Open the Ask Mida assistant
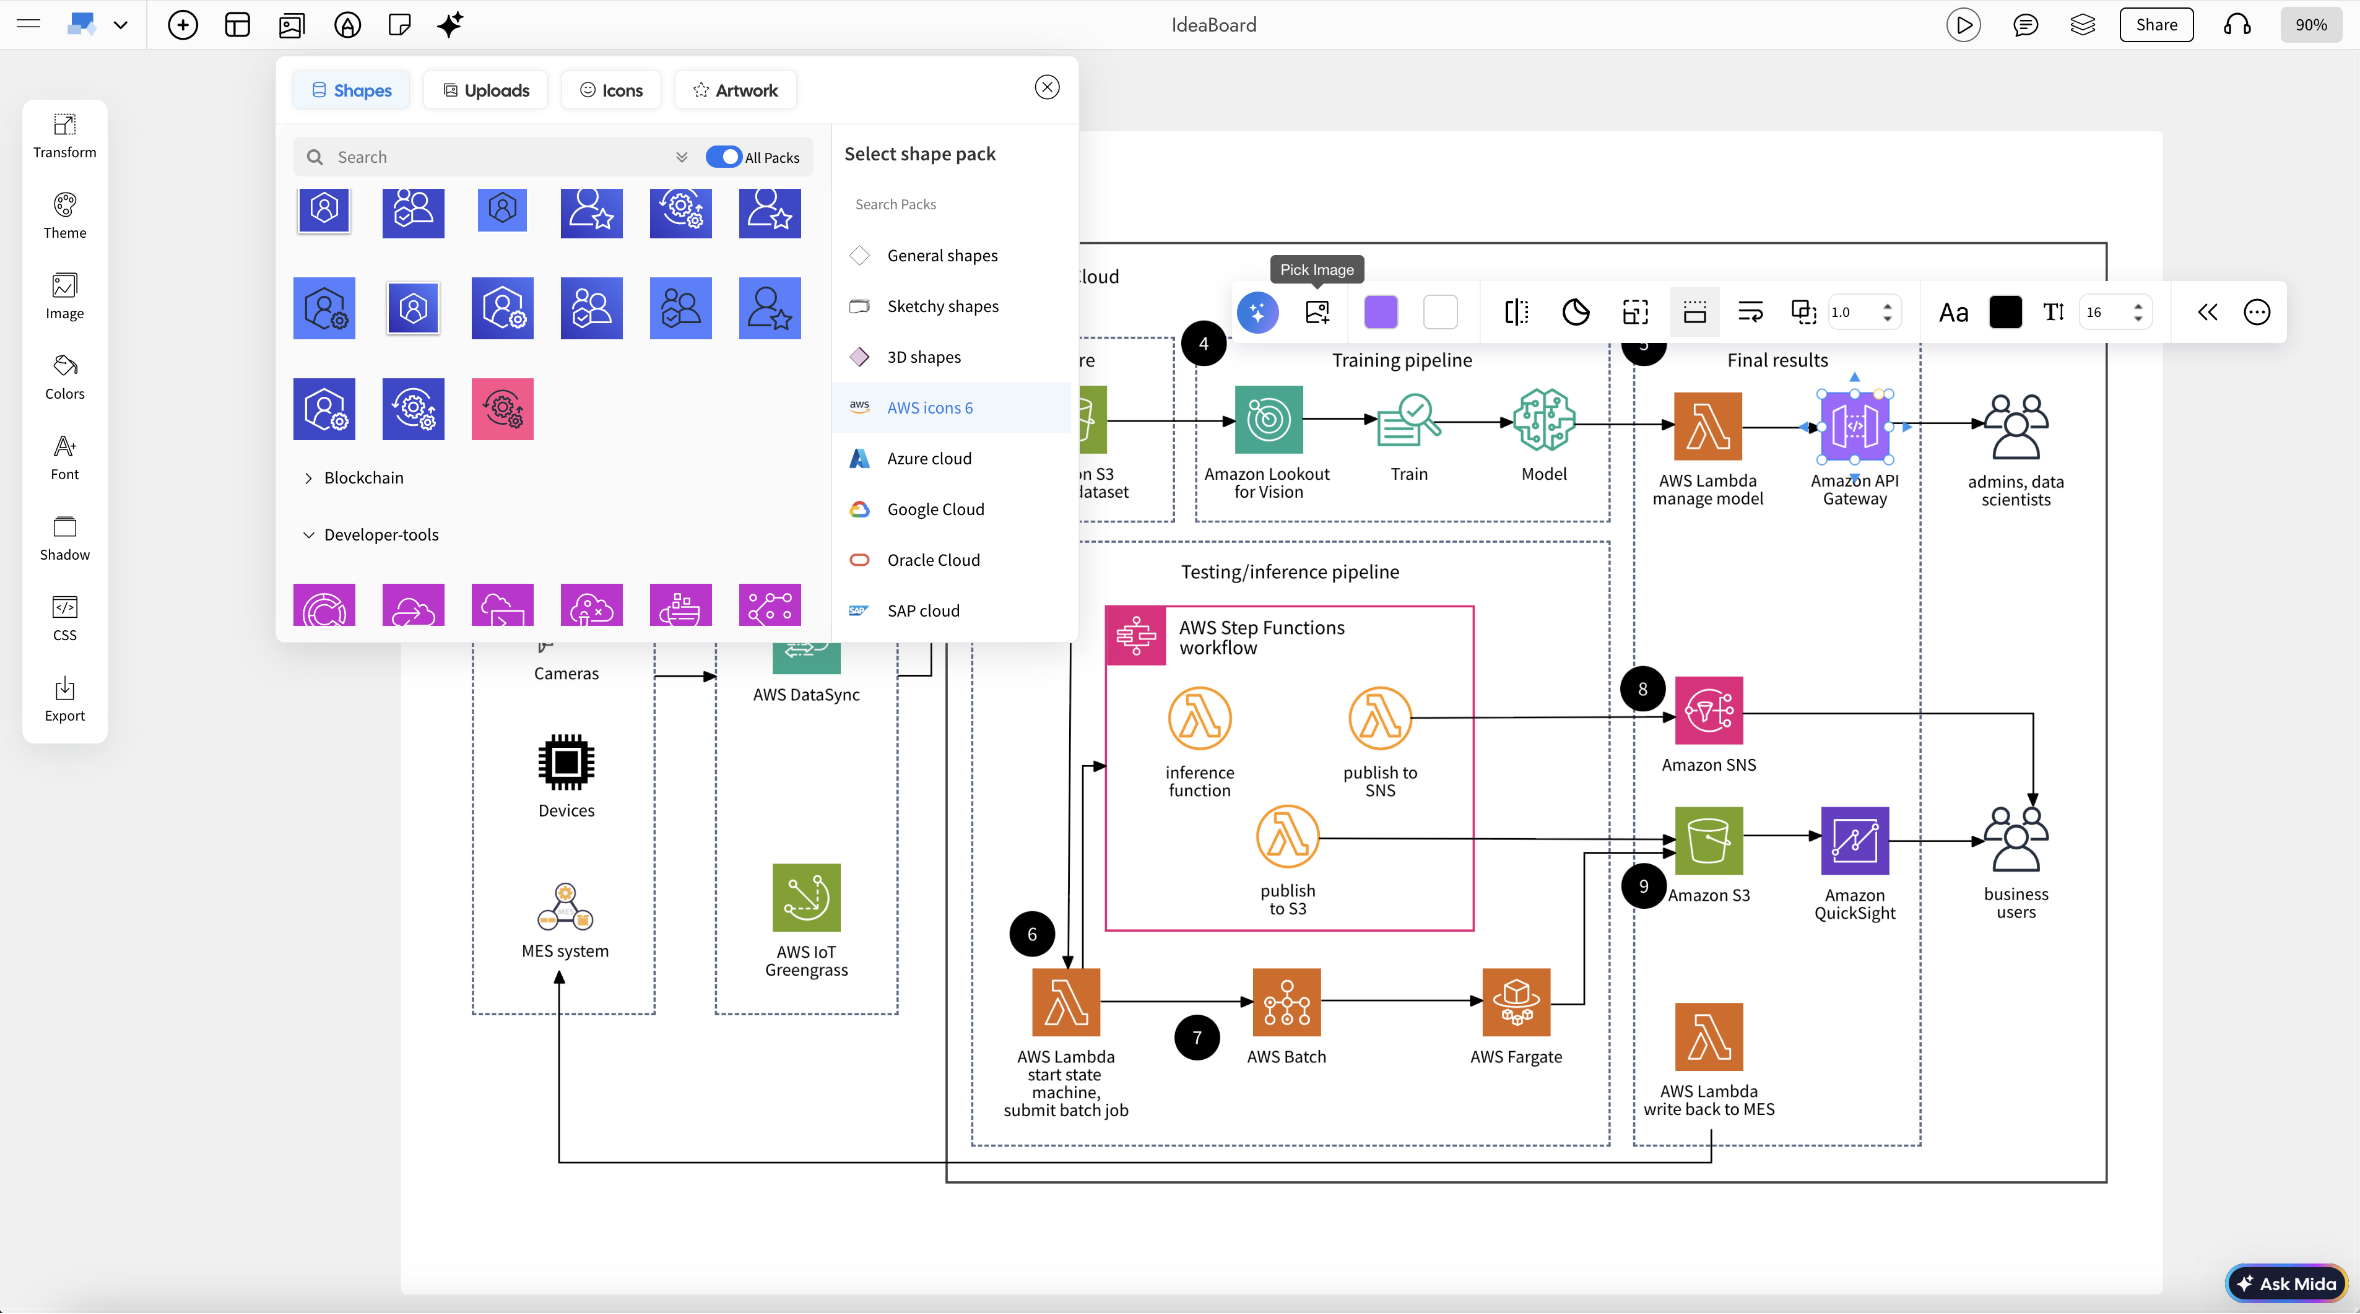 2286,1284
